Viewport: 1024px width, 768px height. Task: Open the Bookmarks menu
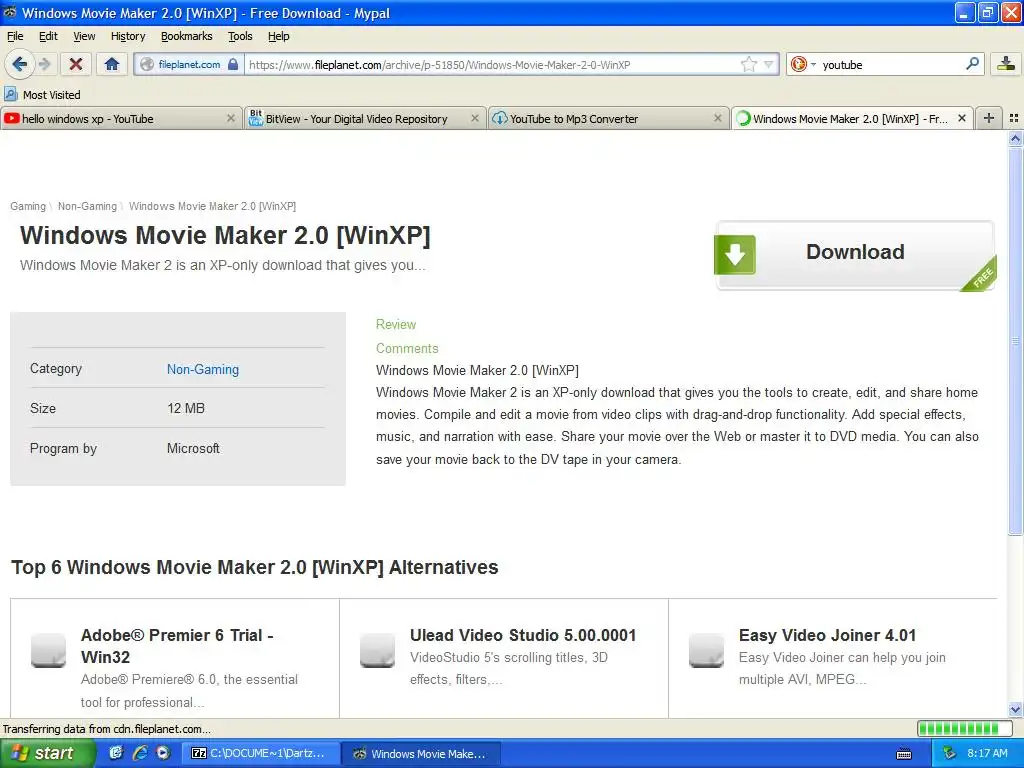click(x=187, y=36)
